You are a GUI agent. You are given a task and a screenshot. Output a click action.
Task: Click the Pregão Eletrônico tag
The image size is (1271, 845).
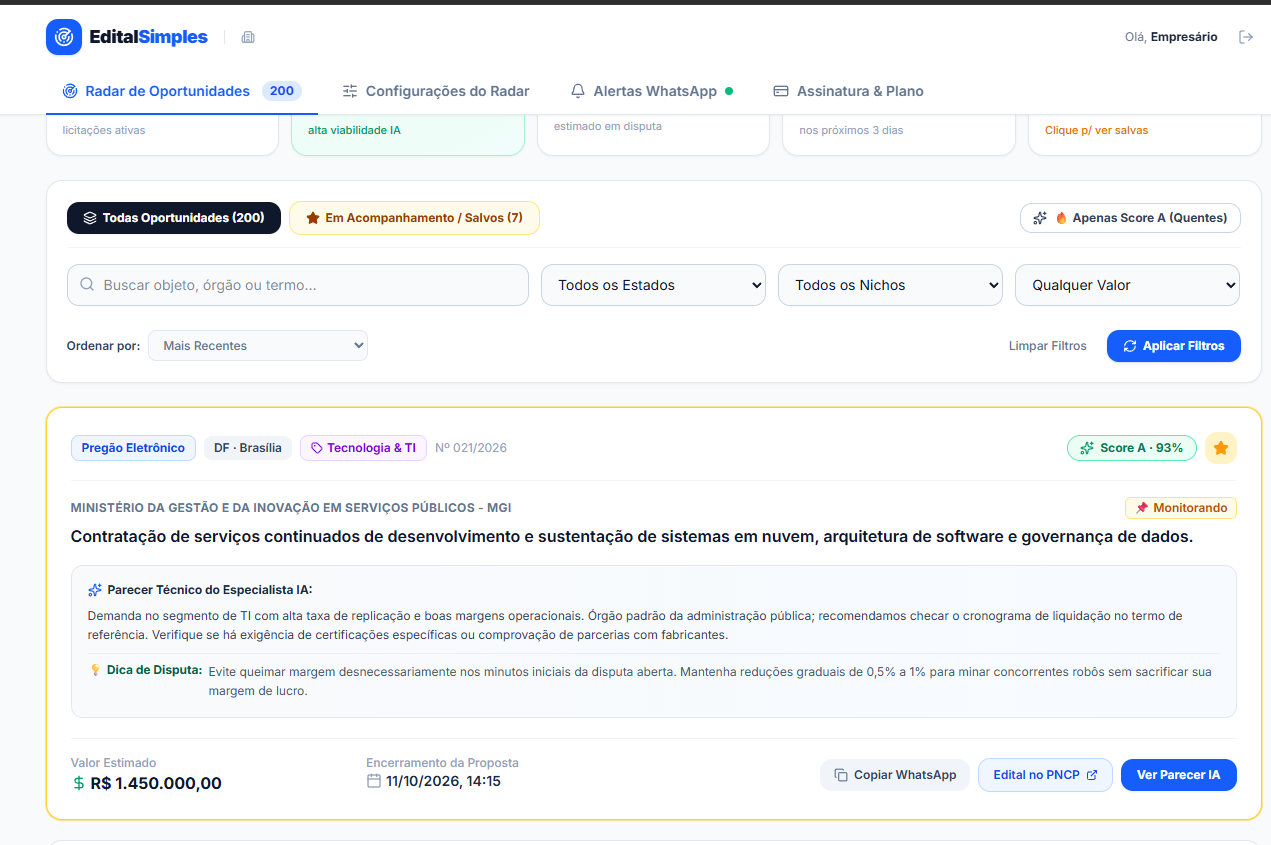coord(133,448)
